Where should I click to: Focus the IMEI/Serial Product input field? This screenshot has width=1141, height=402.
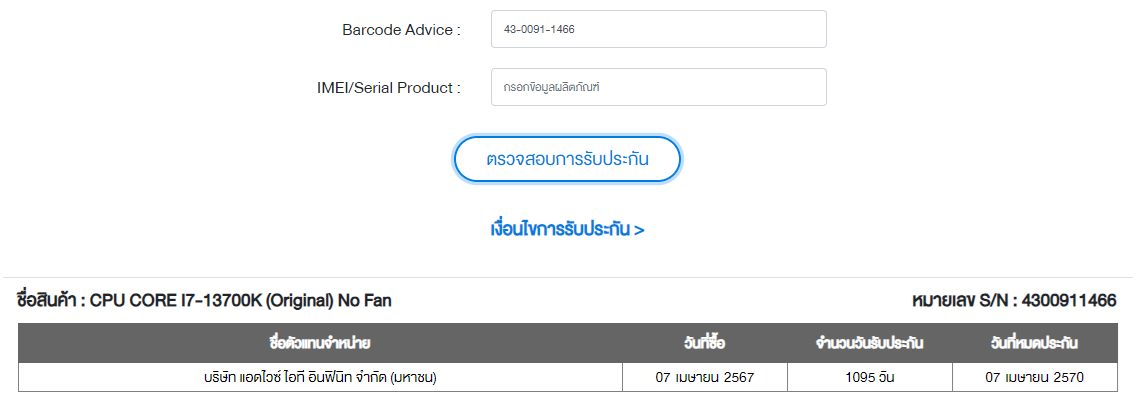(x=658, y=87)
